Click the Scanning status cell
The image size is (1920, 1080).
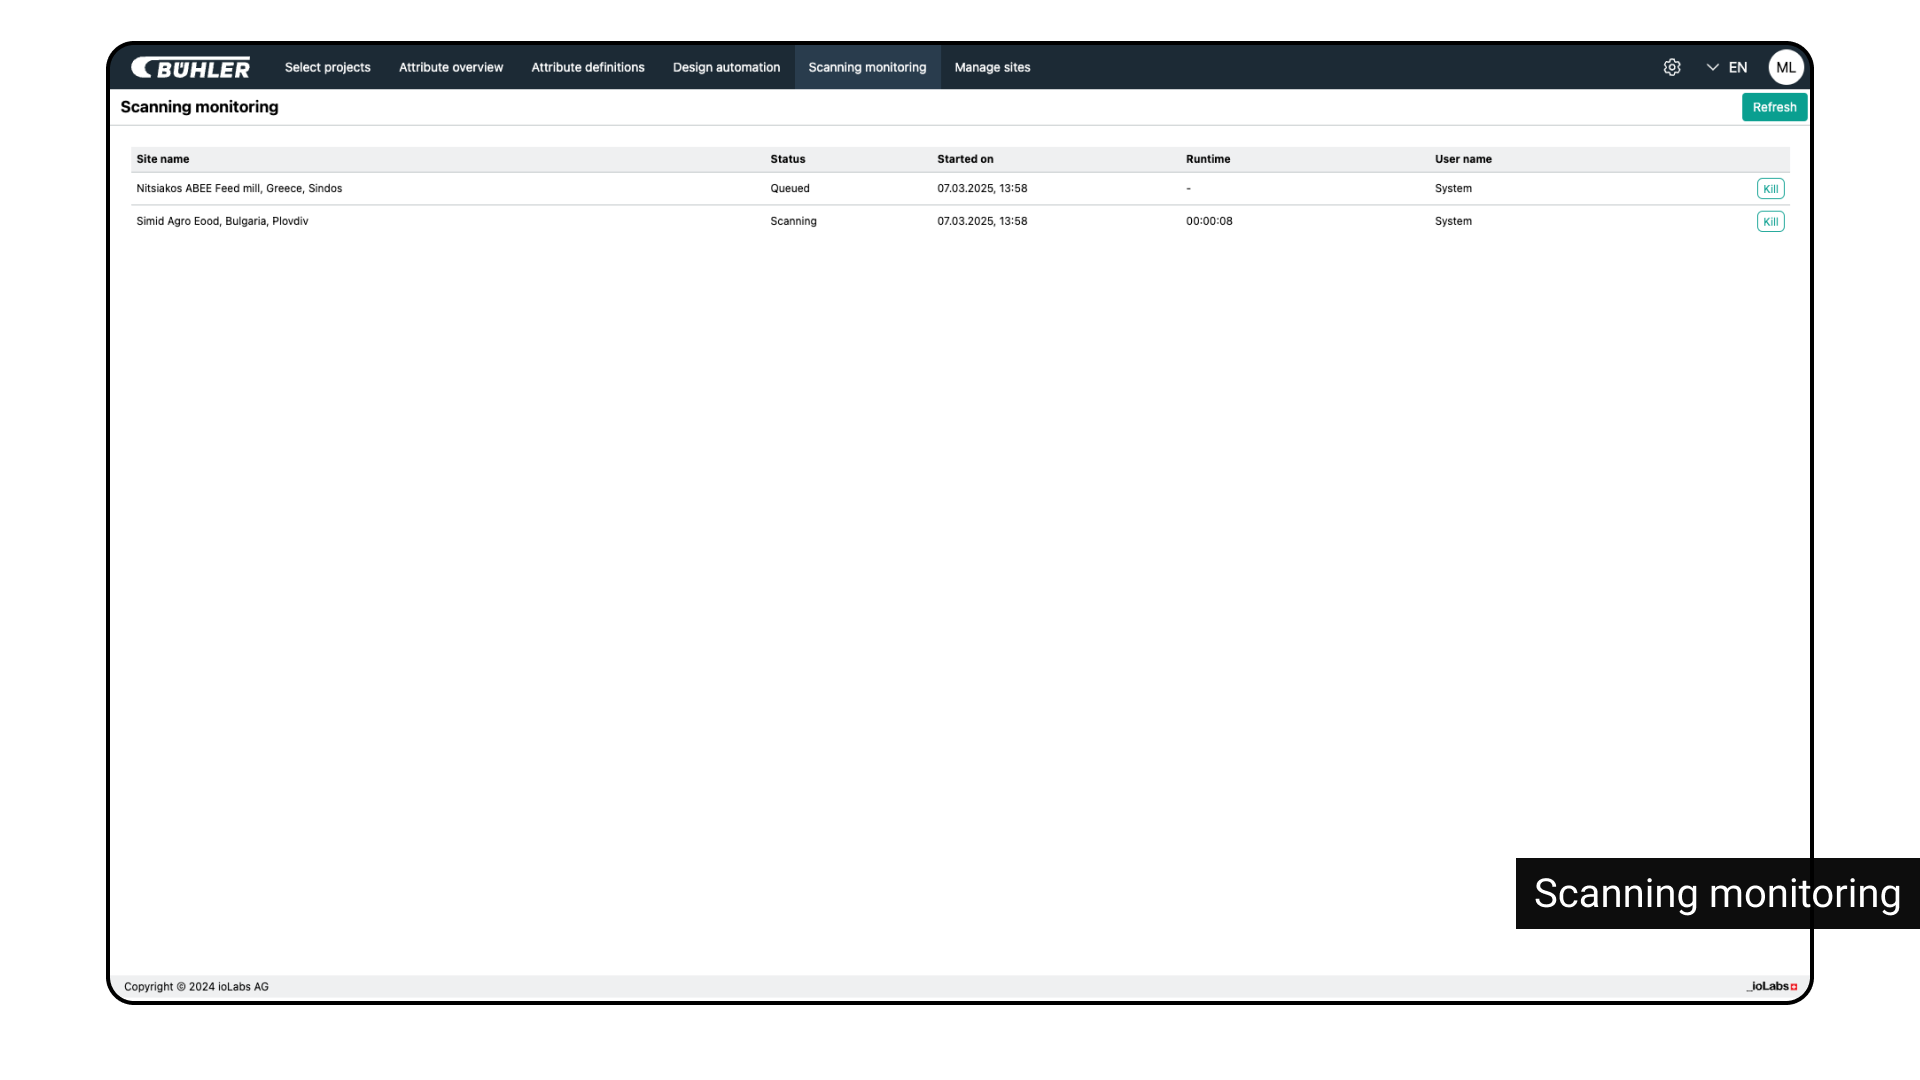tap(793, 221)
